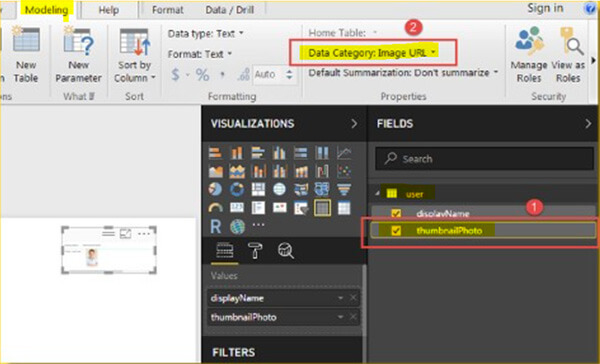Collapse the Fields pane

588,124
